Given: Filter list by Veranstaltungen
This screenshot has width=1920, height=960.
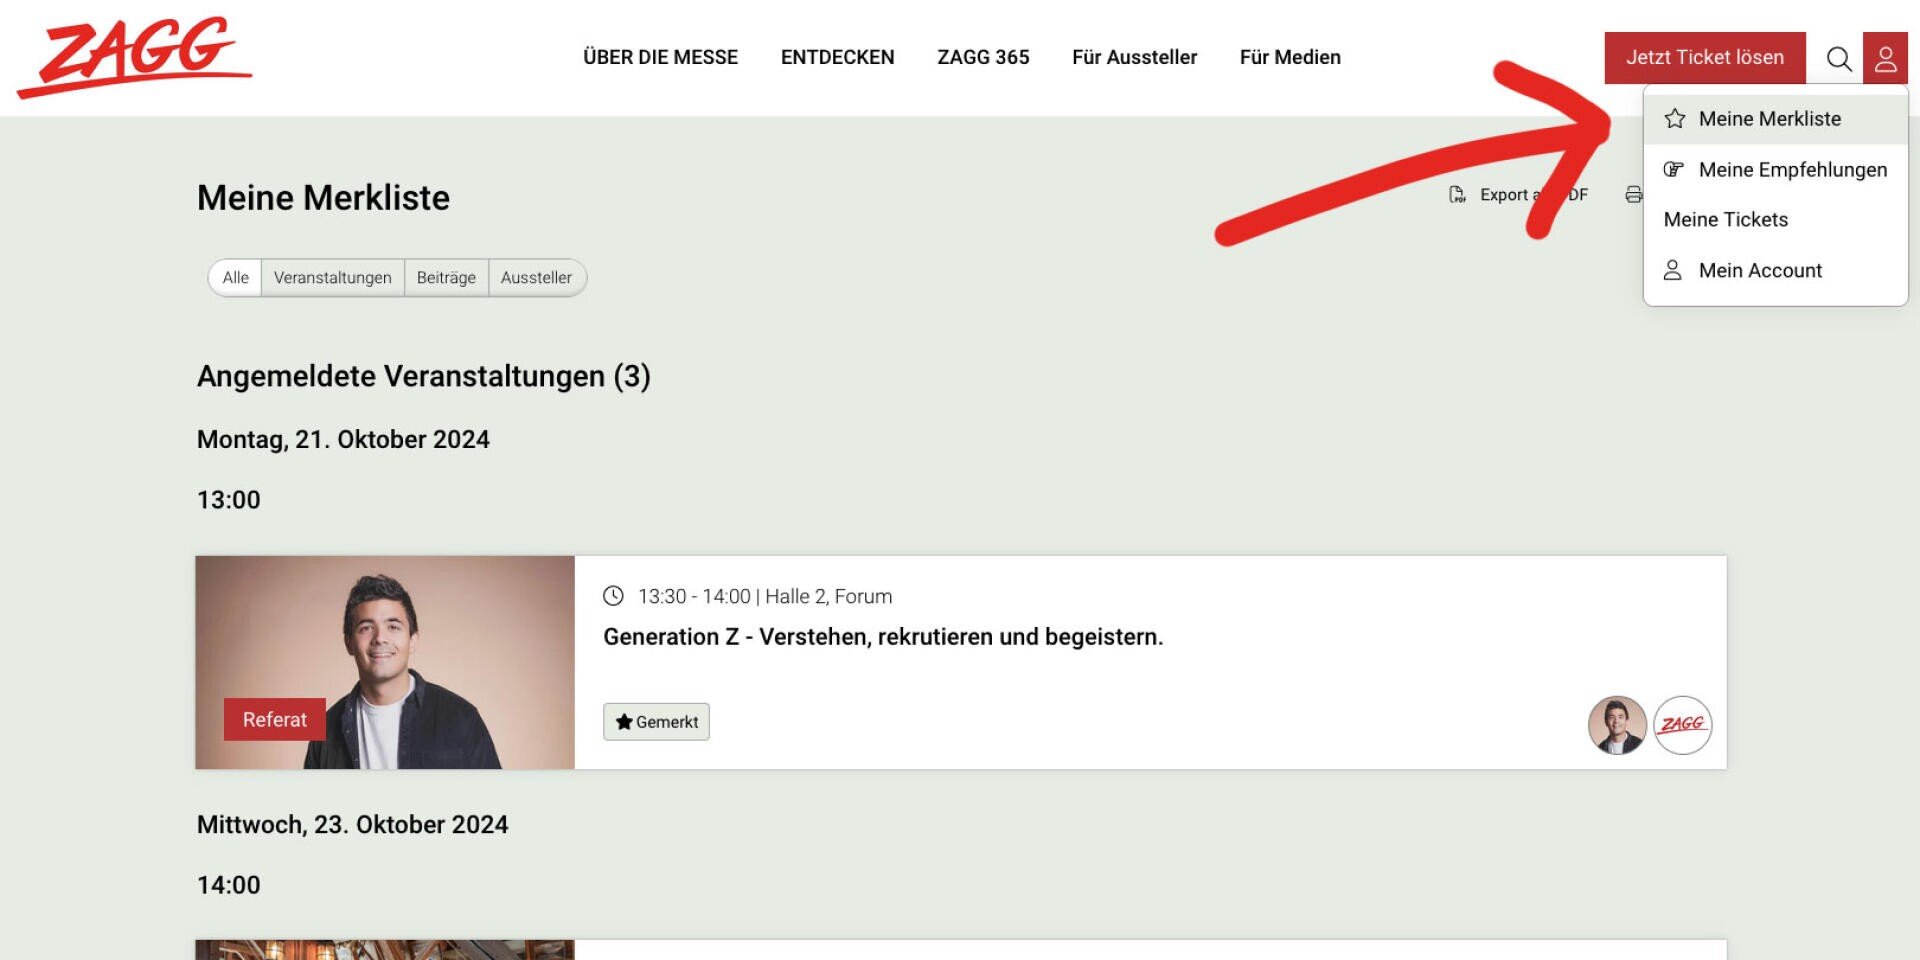Looking at the screenshot, I should [x=332, y=278].
